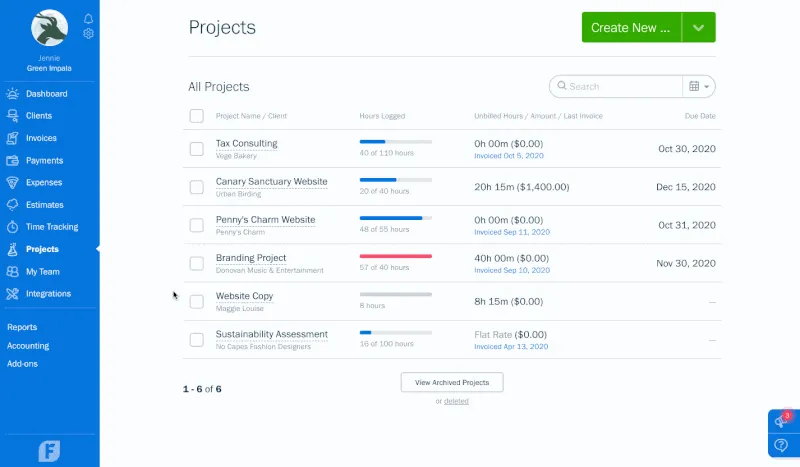Image resolution: width=800 pixels, height=467 pixels.
Task: Click the Dashboard icon in sidebar
Action: pyautogui.click(x=12, y=94)
